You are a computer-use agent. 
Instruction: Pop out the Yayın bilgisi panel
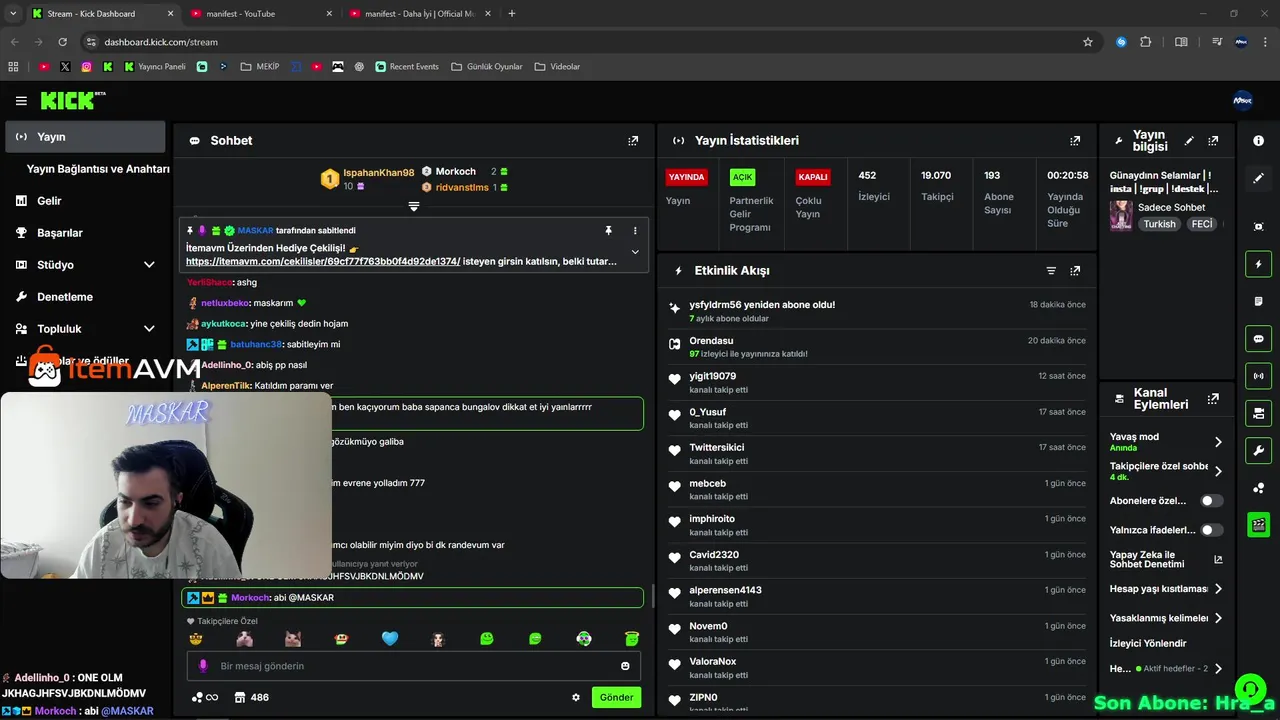1213,141
